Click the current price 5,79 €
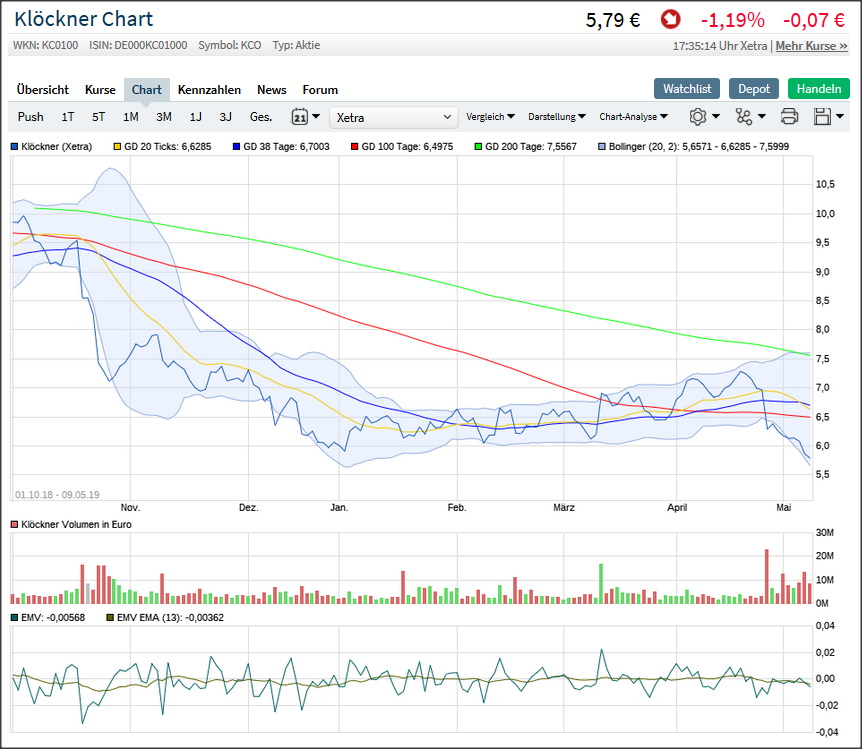This screenshot has width=862, height=749. pos(613,20)
